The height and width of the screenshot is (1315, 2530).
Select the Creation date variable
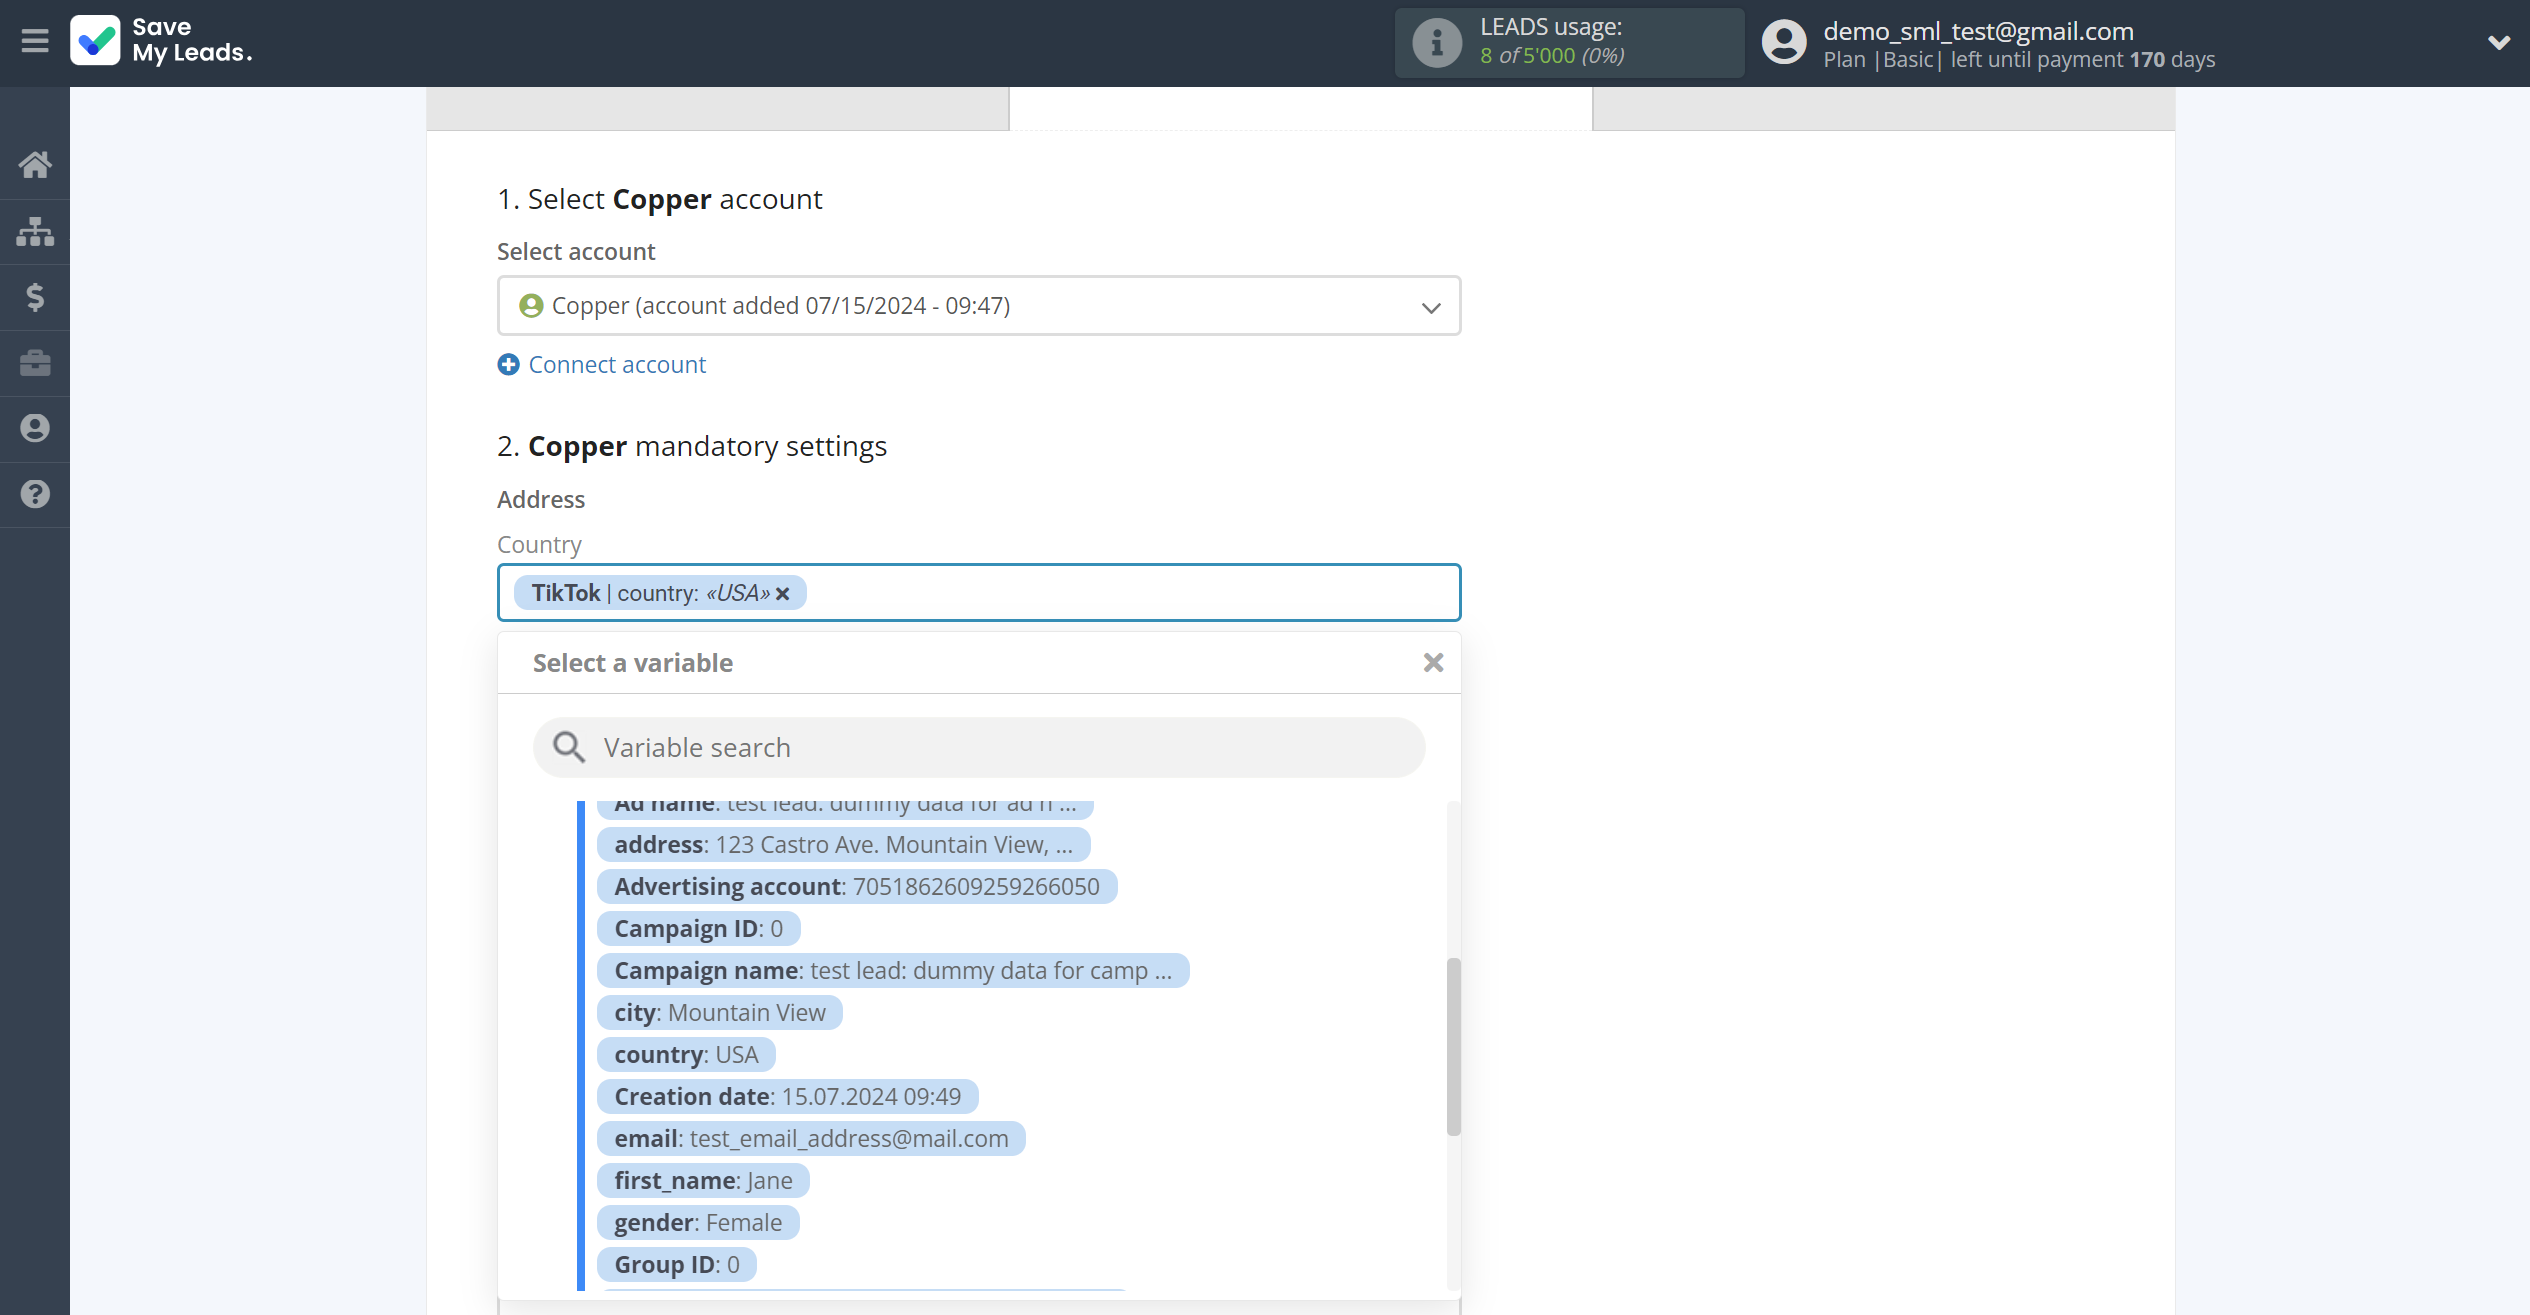click(788, 1097)
